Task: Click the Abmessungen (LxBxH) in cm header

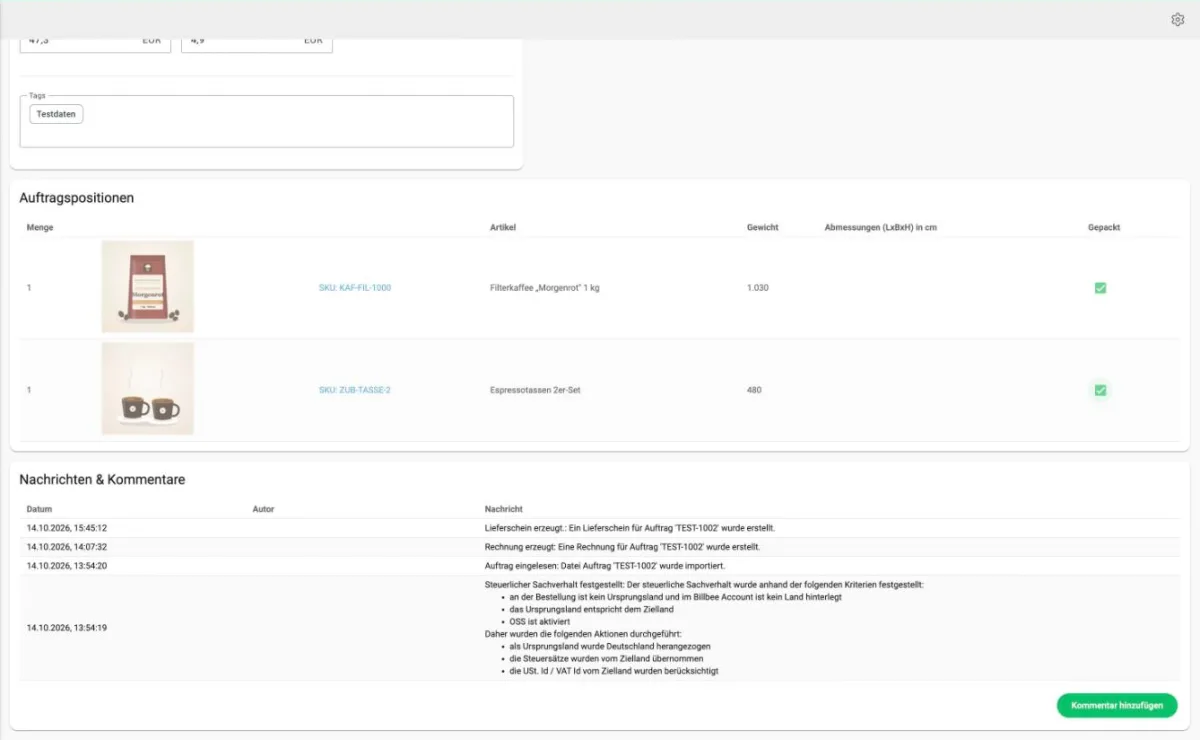Action: 881,227
